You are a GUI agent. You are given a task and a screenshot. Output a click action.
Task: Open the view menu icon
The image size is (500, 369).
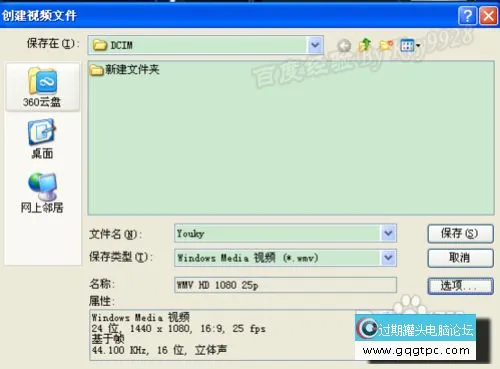point(410,45)
